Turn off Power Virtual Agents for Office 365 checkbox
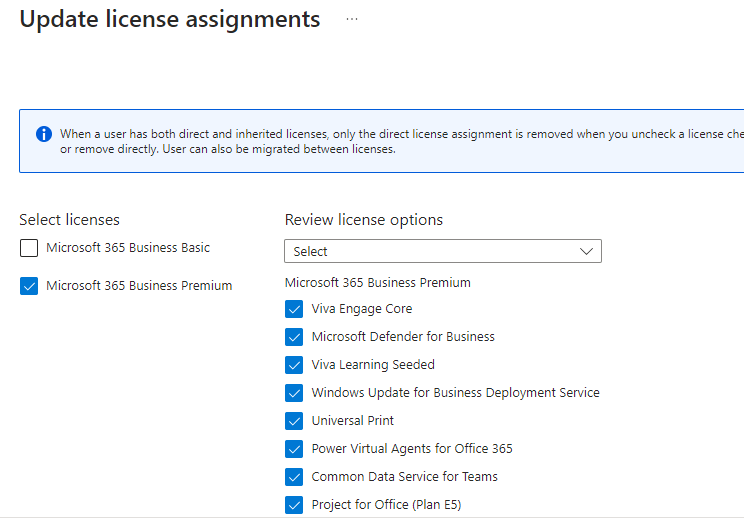Screen dimensions: 744x525 click(x=294, y=449)
